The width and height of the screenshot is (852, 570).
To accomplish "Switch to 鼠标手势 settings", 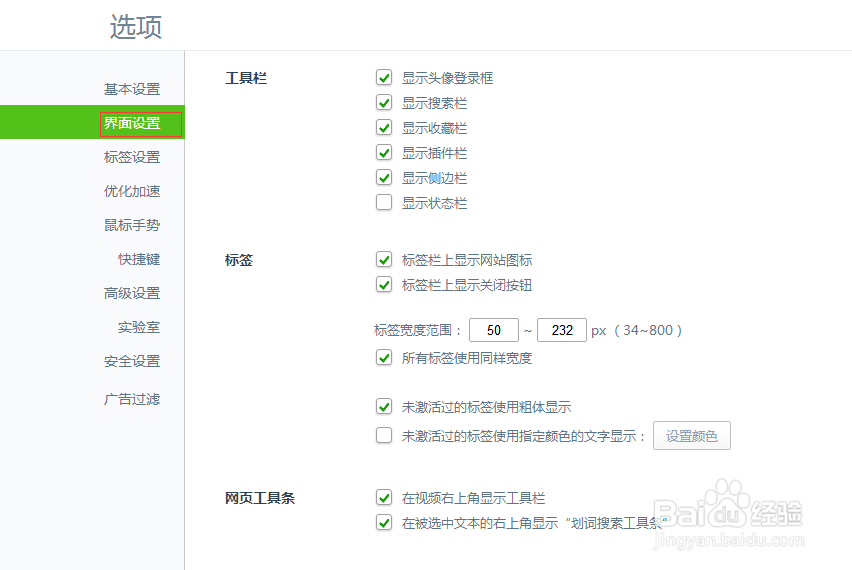I will click(x=132, y=225).
